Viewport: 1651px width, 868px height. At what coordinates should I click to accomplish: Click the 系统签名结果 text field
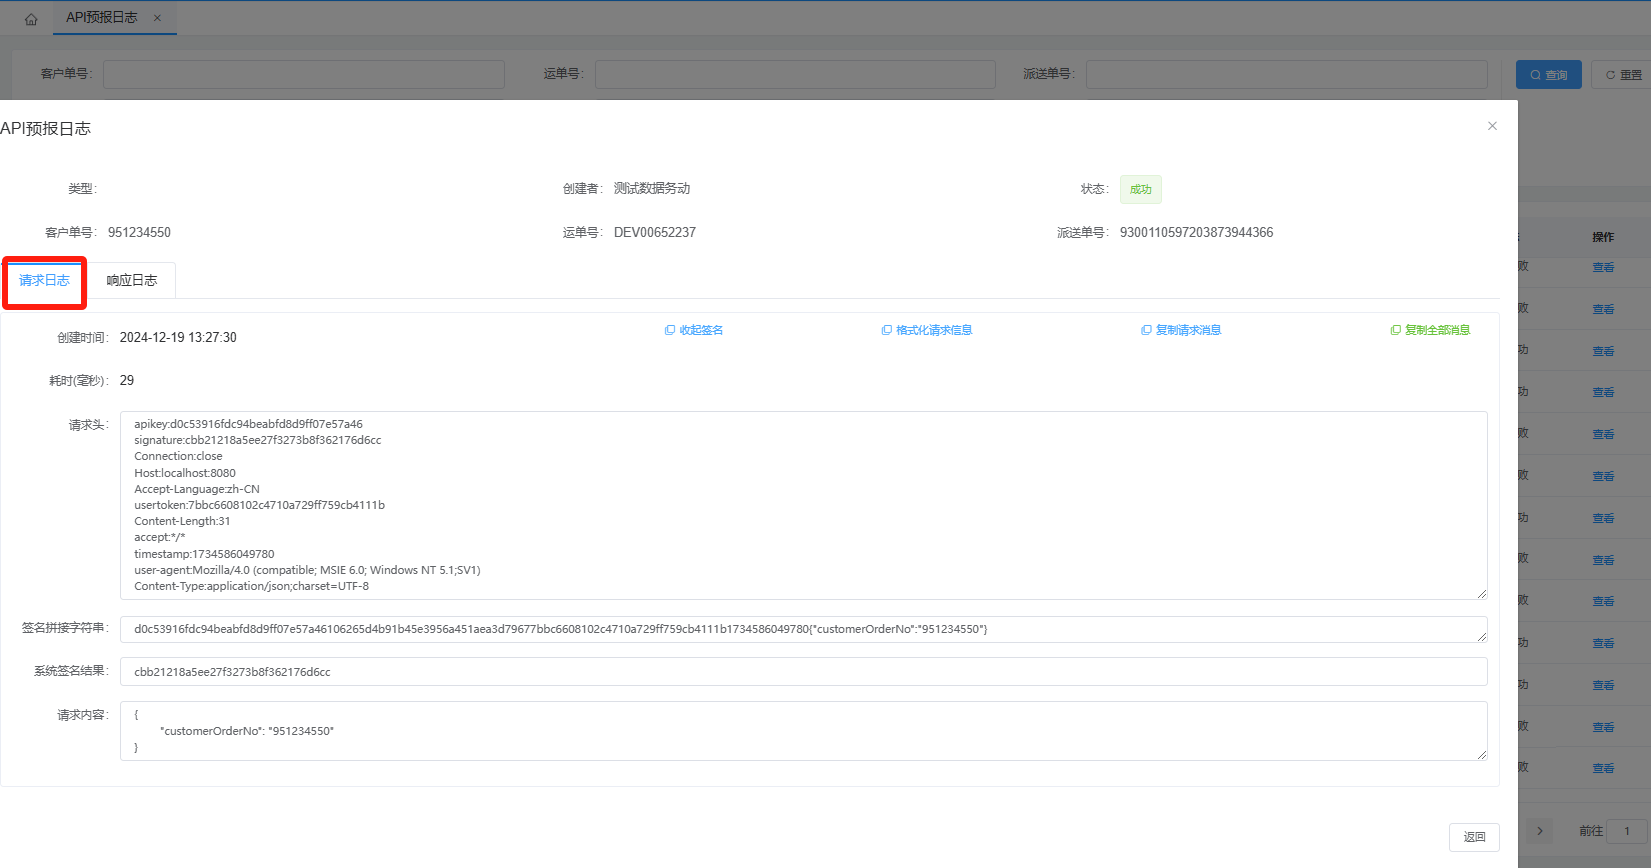[803, 672]
